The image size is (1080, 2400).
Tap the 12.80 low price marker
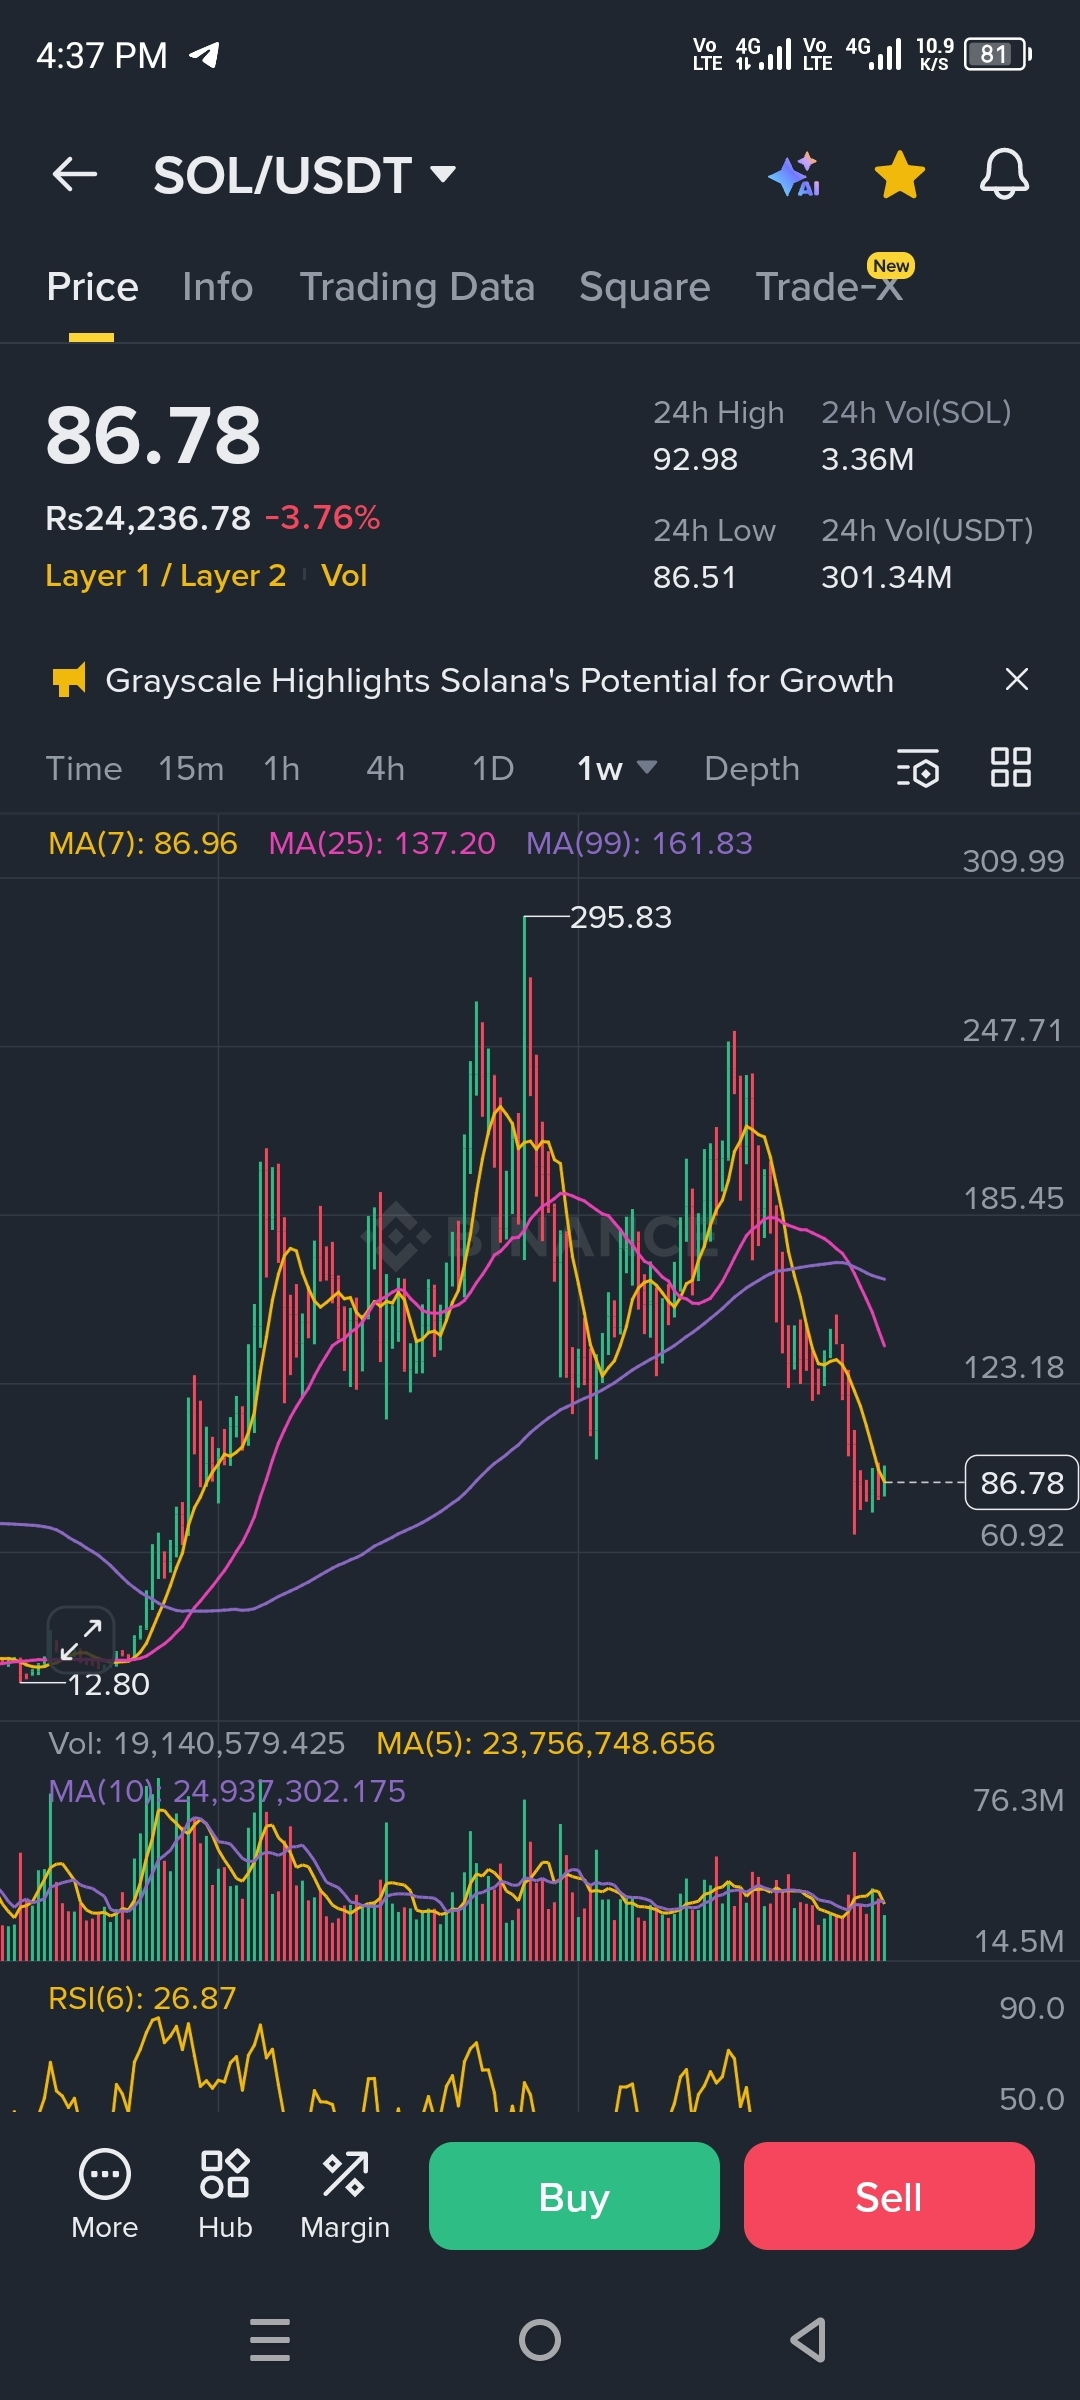point(108,1685)
